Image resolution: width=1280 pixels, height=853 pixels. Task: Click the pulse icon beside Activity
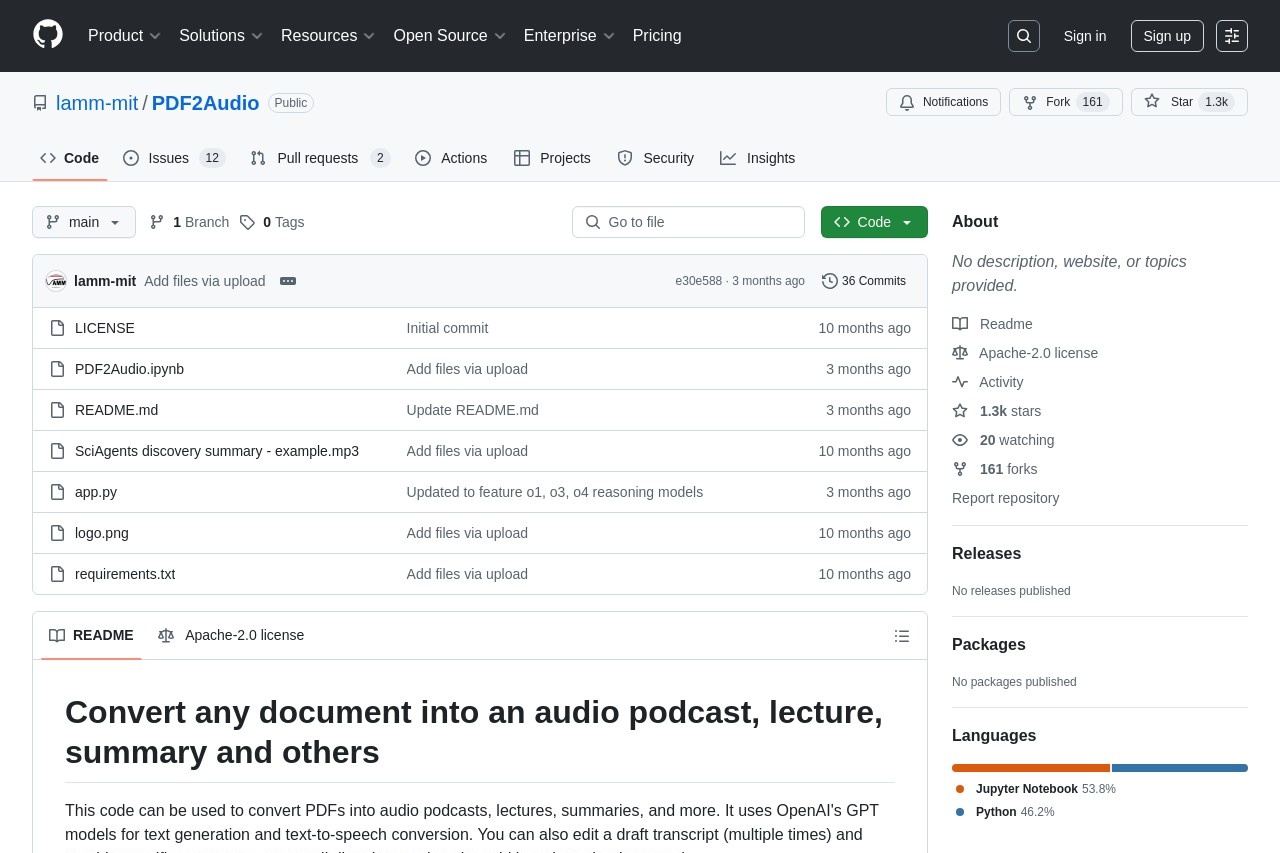tap(960, 382)
